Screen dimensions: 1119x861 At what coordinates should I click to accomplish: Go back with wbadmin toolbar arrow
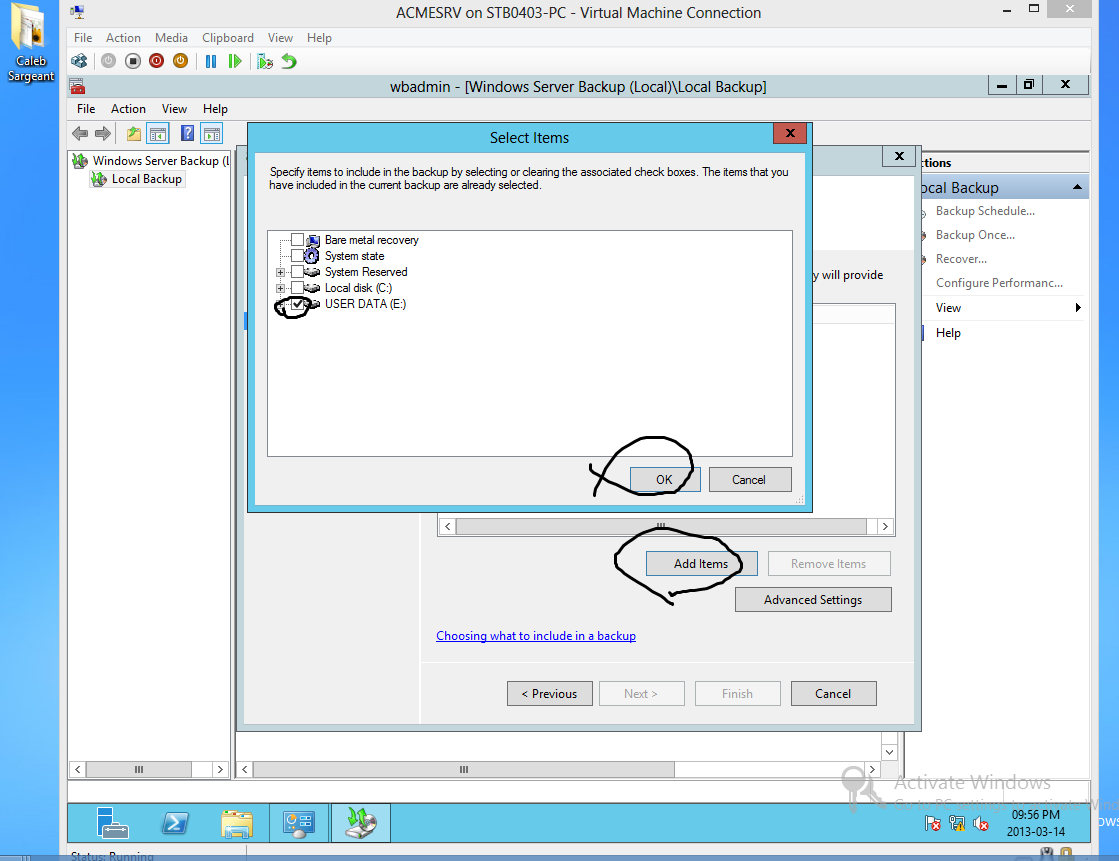[x=80, y=134]
